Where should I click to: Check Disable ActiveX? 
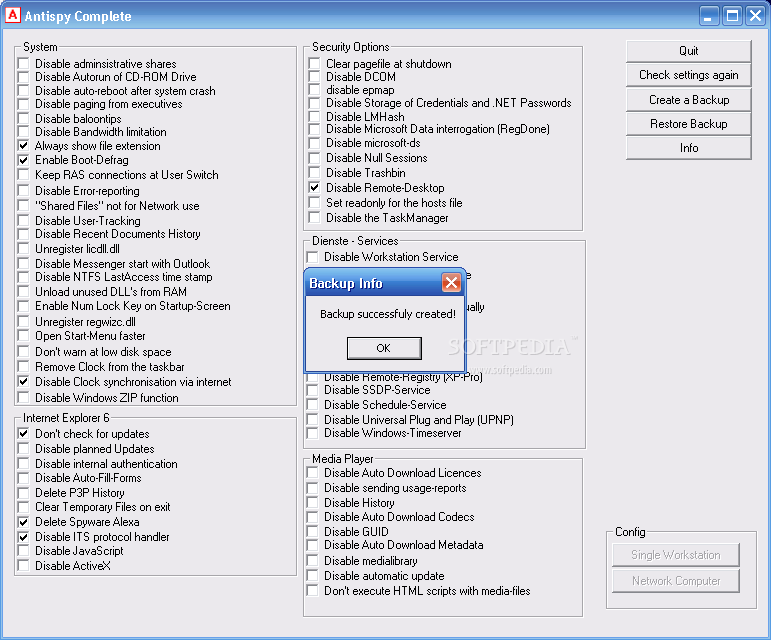(x=23, y=566)
